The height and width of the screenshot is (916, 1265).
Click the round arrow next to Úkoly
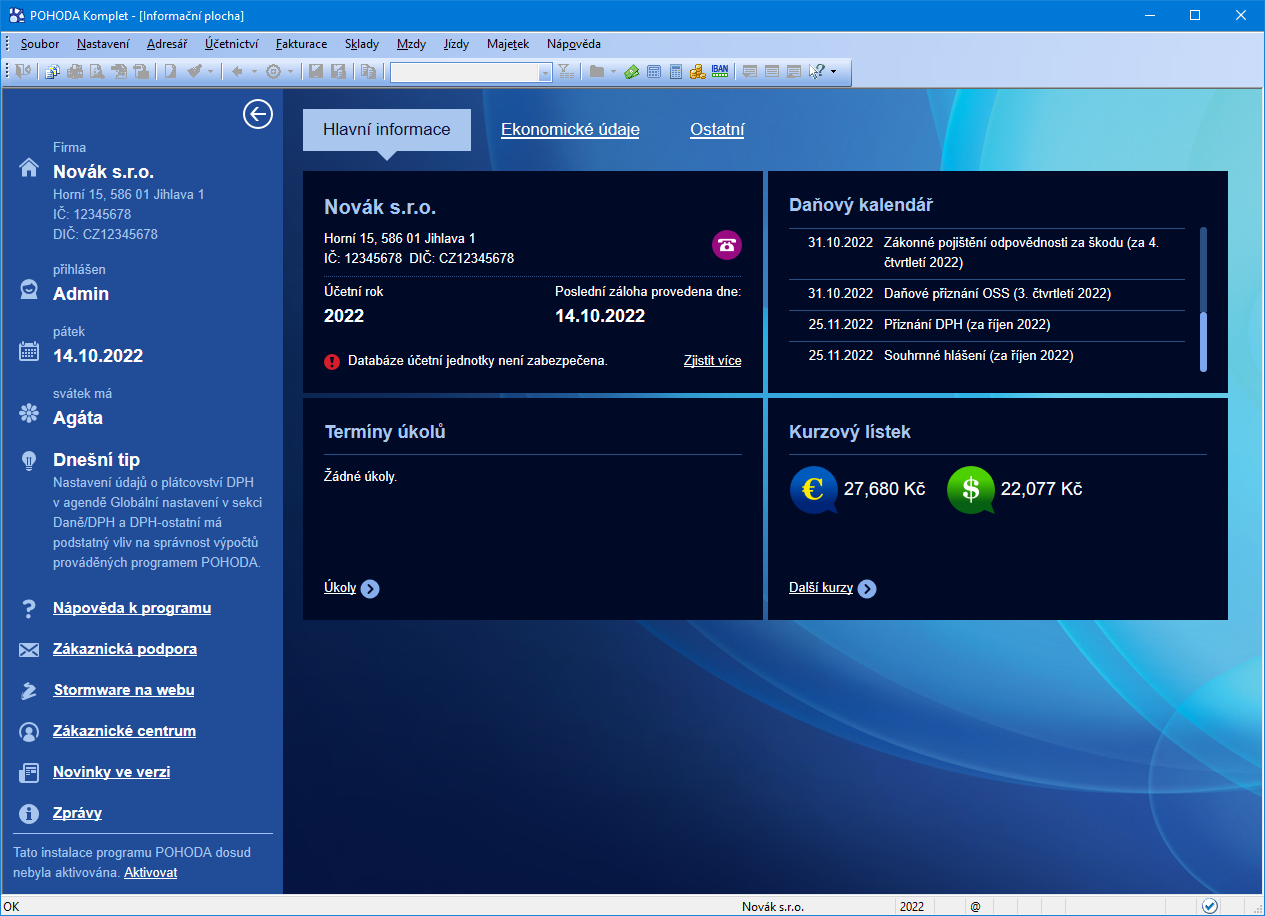tap(370, 589)
